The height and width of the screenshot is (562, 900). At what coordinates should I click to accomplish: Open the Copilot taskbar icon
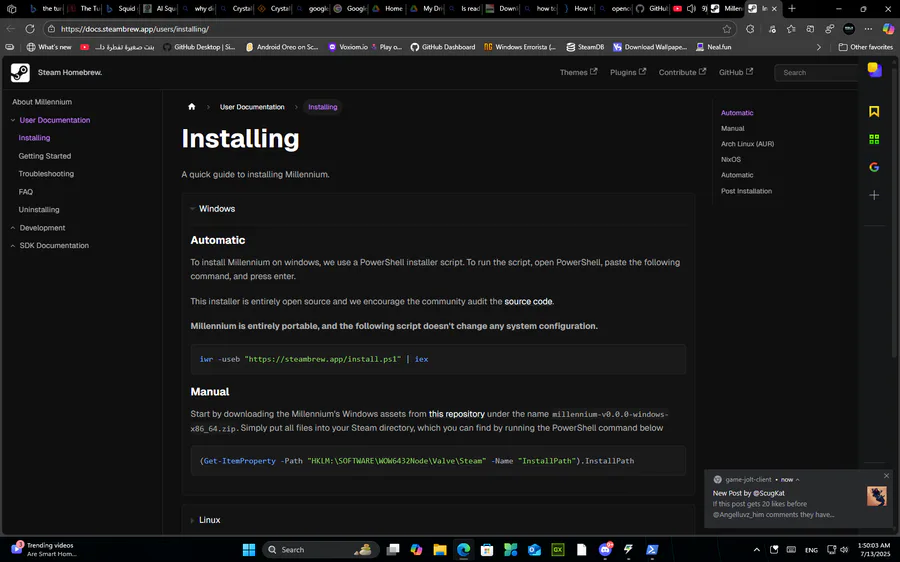416,549
